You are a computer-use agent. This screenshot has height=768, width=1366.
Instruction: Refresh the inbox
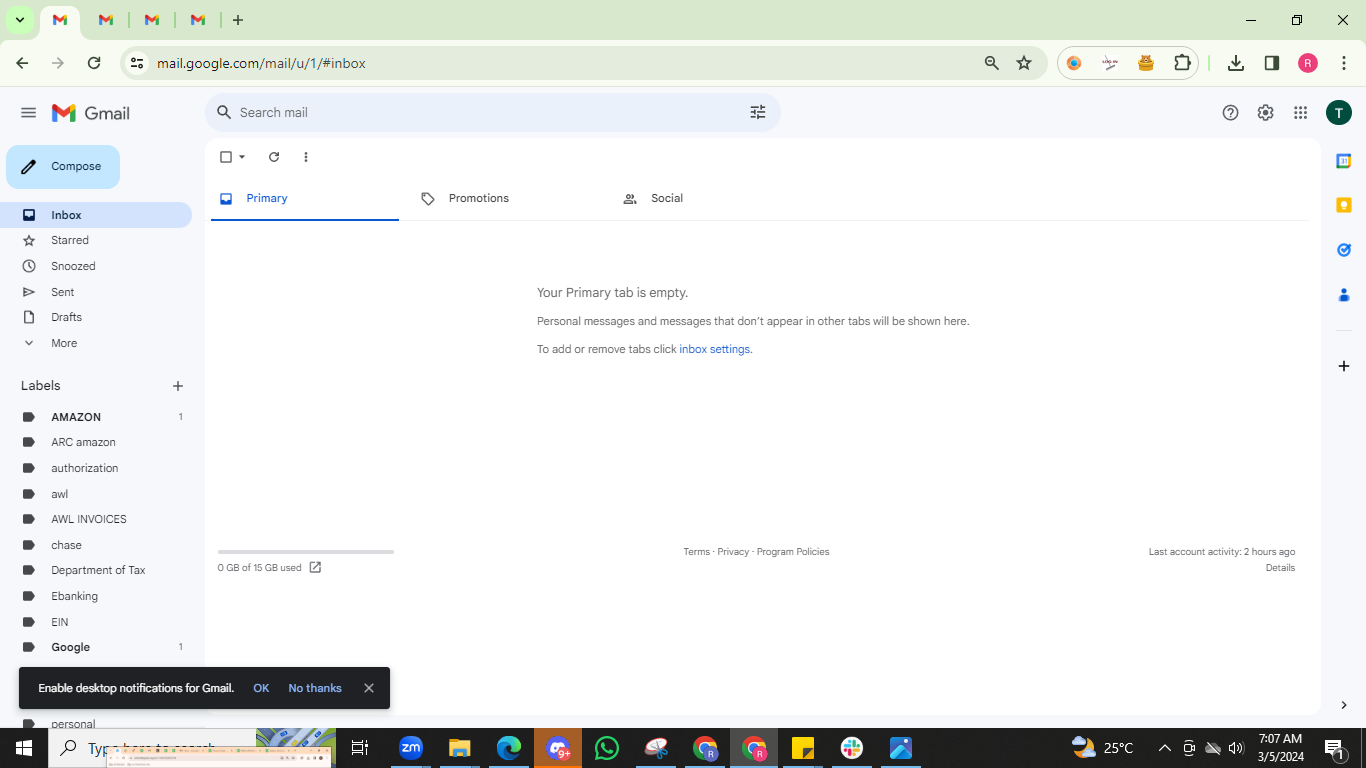[x=274, y=157]
